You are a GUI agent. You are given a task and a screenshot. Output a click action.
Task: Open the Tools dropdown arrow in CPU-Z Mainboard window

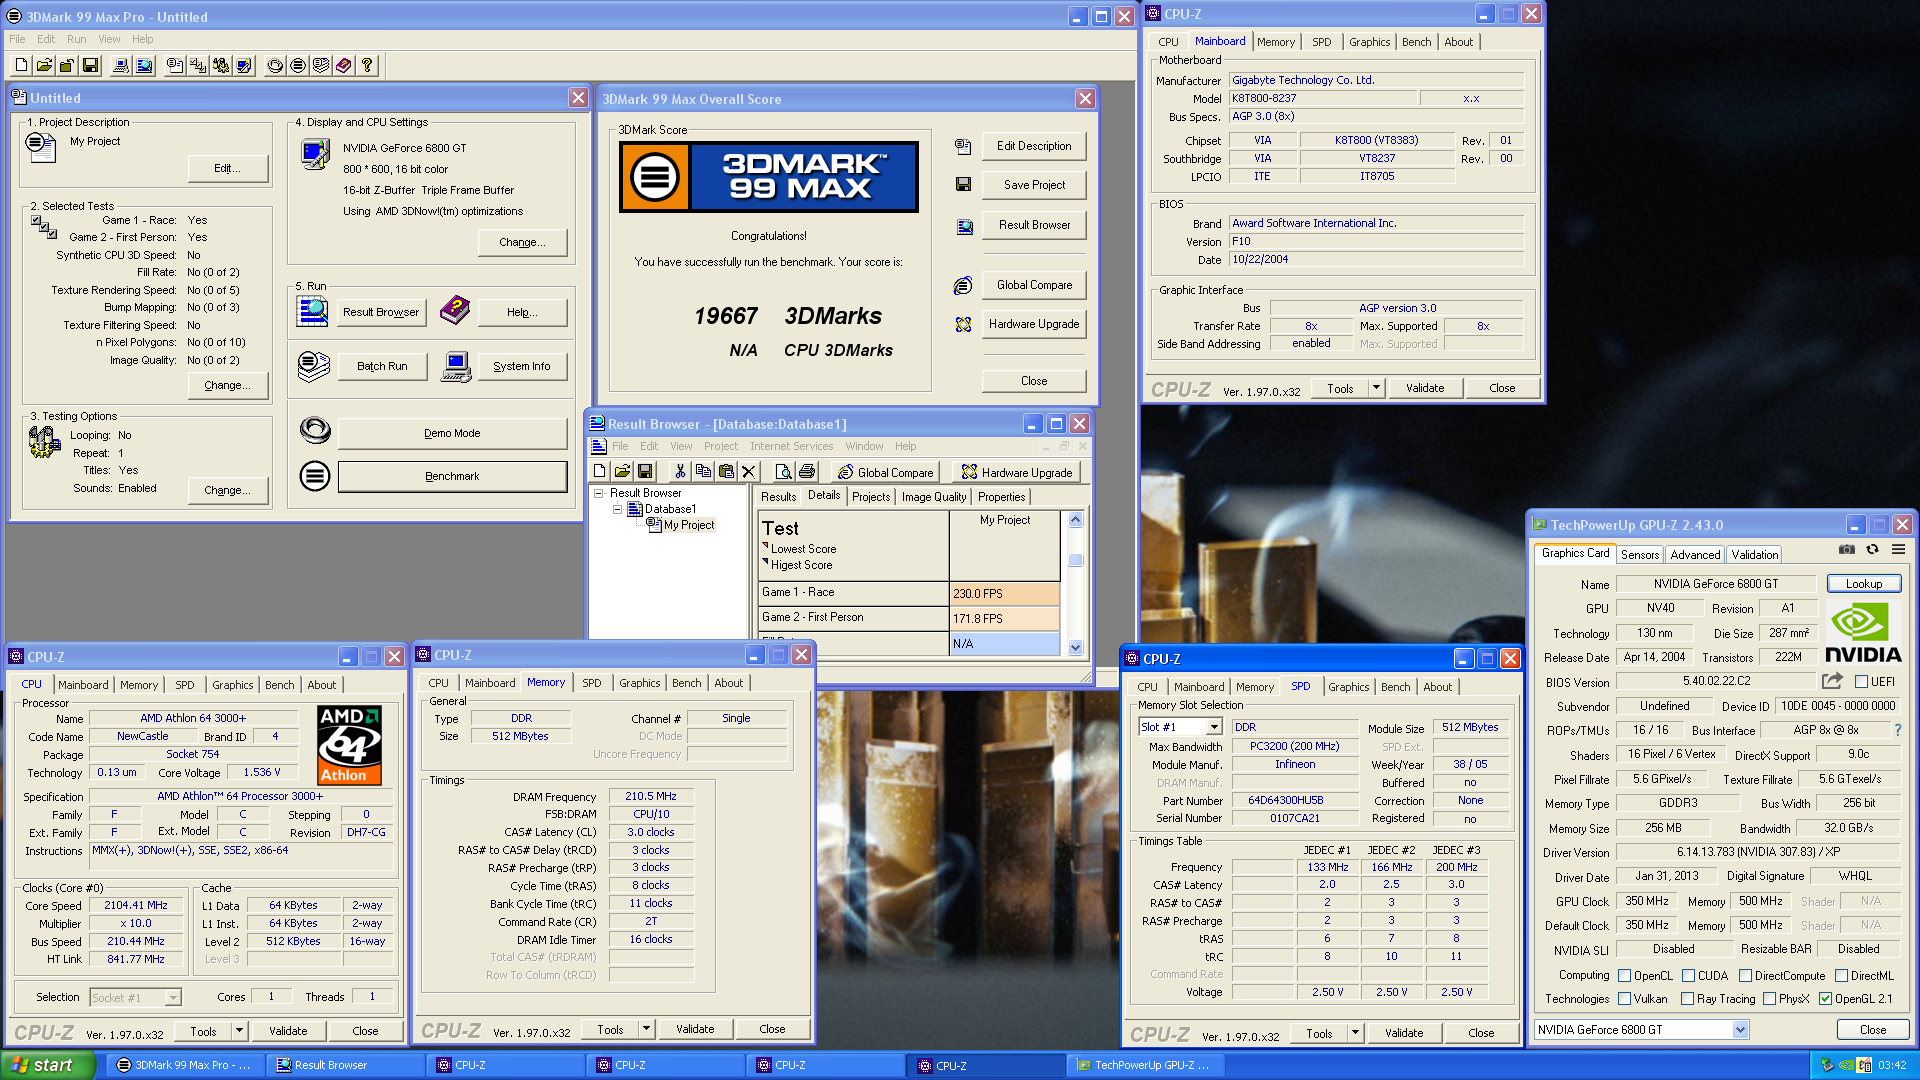[1376, 388]
